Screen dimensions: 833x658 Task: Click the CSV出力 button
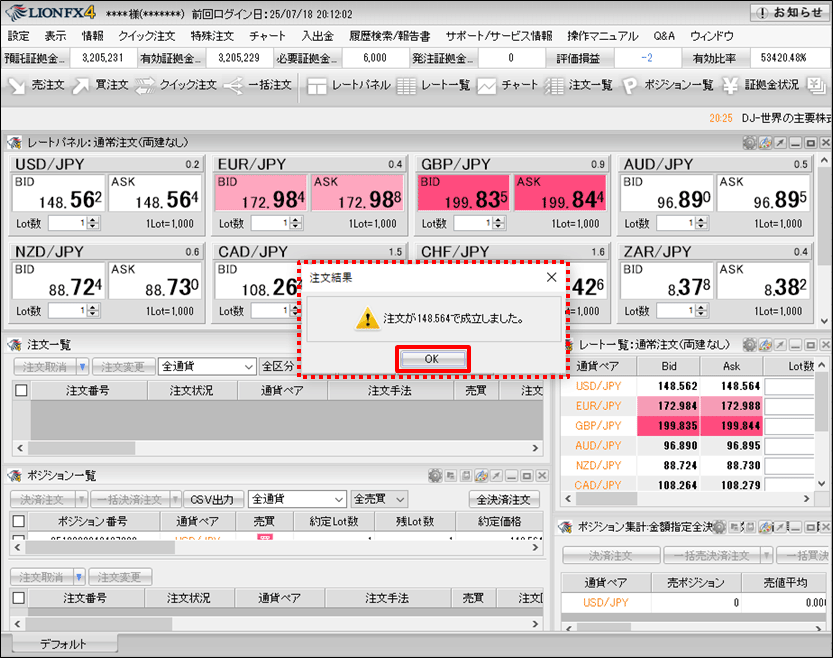[x=214, y=499]
